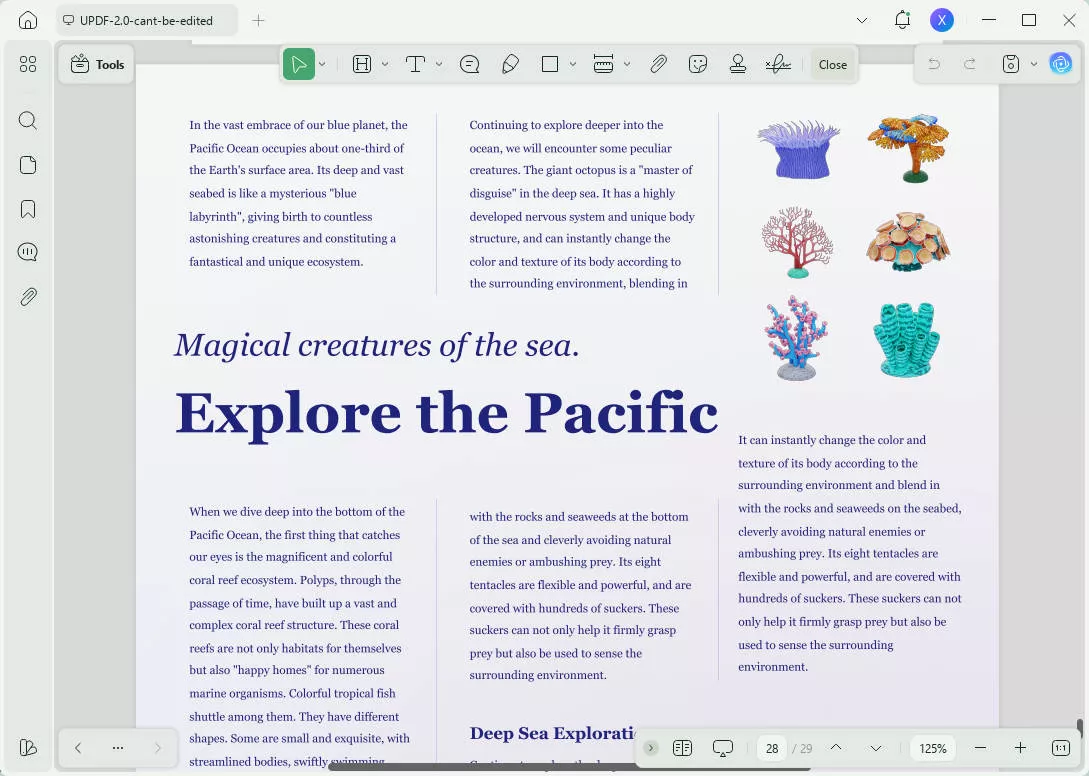Zoom out with the minus button
The width and height of the screenshot is (1089, 776).
tap(981, 748)
